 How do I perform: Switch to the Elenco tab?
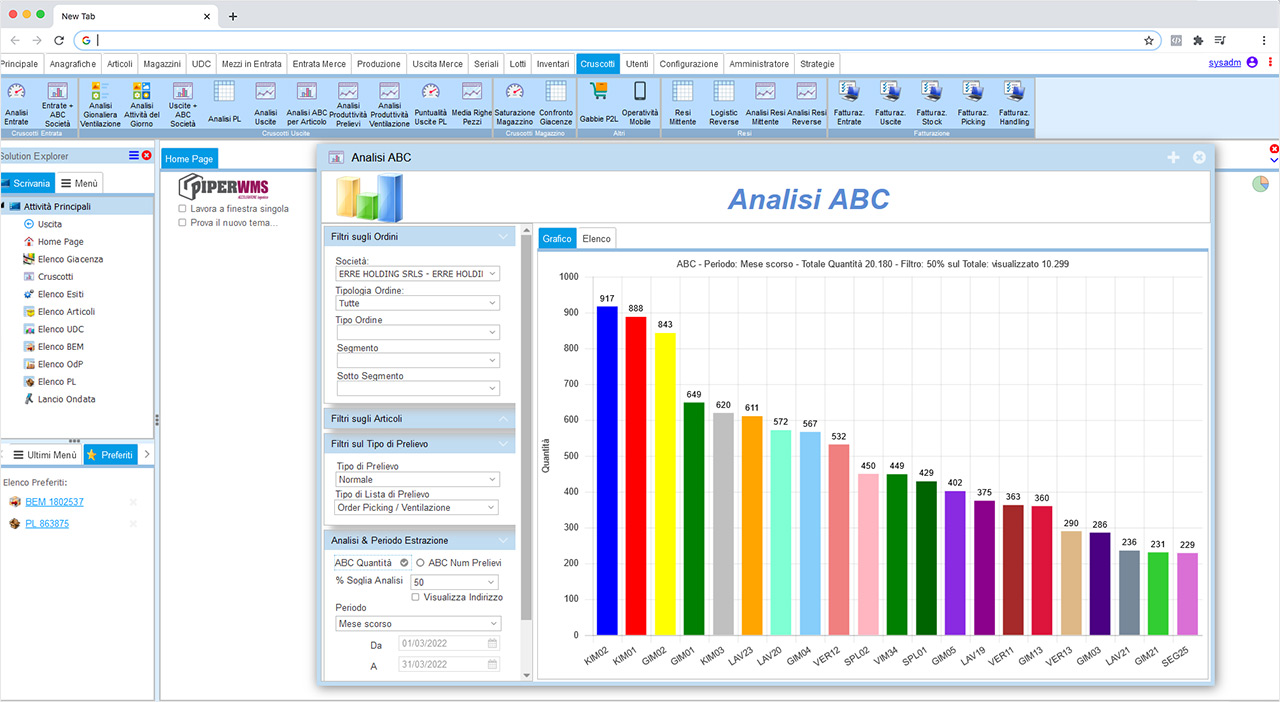click(597, 239)
